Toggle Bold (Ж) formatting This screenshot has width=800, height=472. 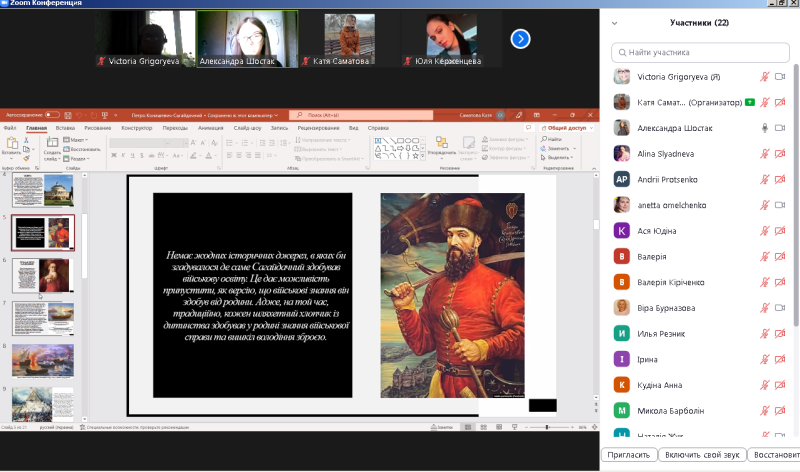114,155
